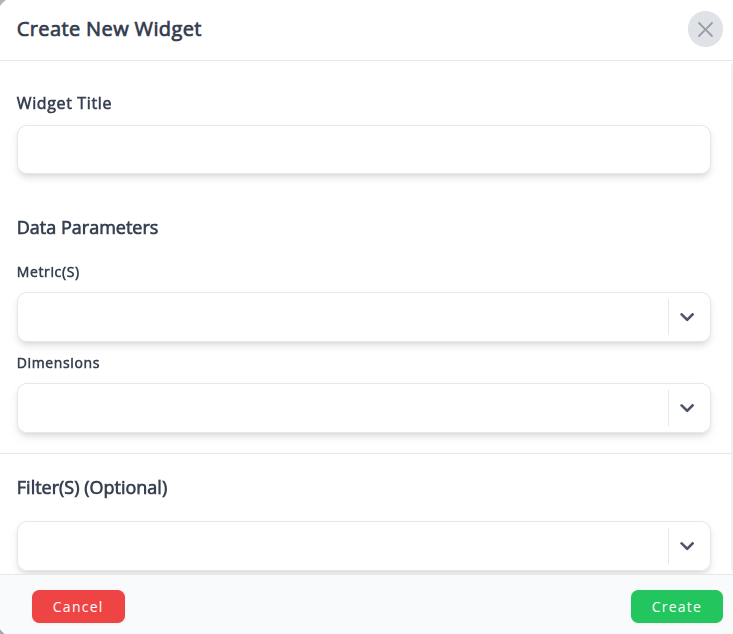Click the divider beside the Metric(S) arrow
Image resolution: width=733 pixels, height=634 pixels.
click(x=668, y=317)
